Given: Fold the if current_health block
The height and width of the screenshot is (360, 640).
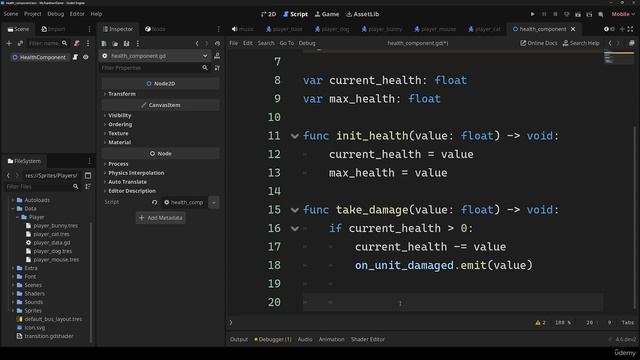Looking at the screenshot, I should pos(295,229).
